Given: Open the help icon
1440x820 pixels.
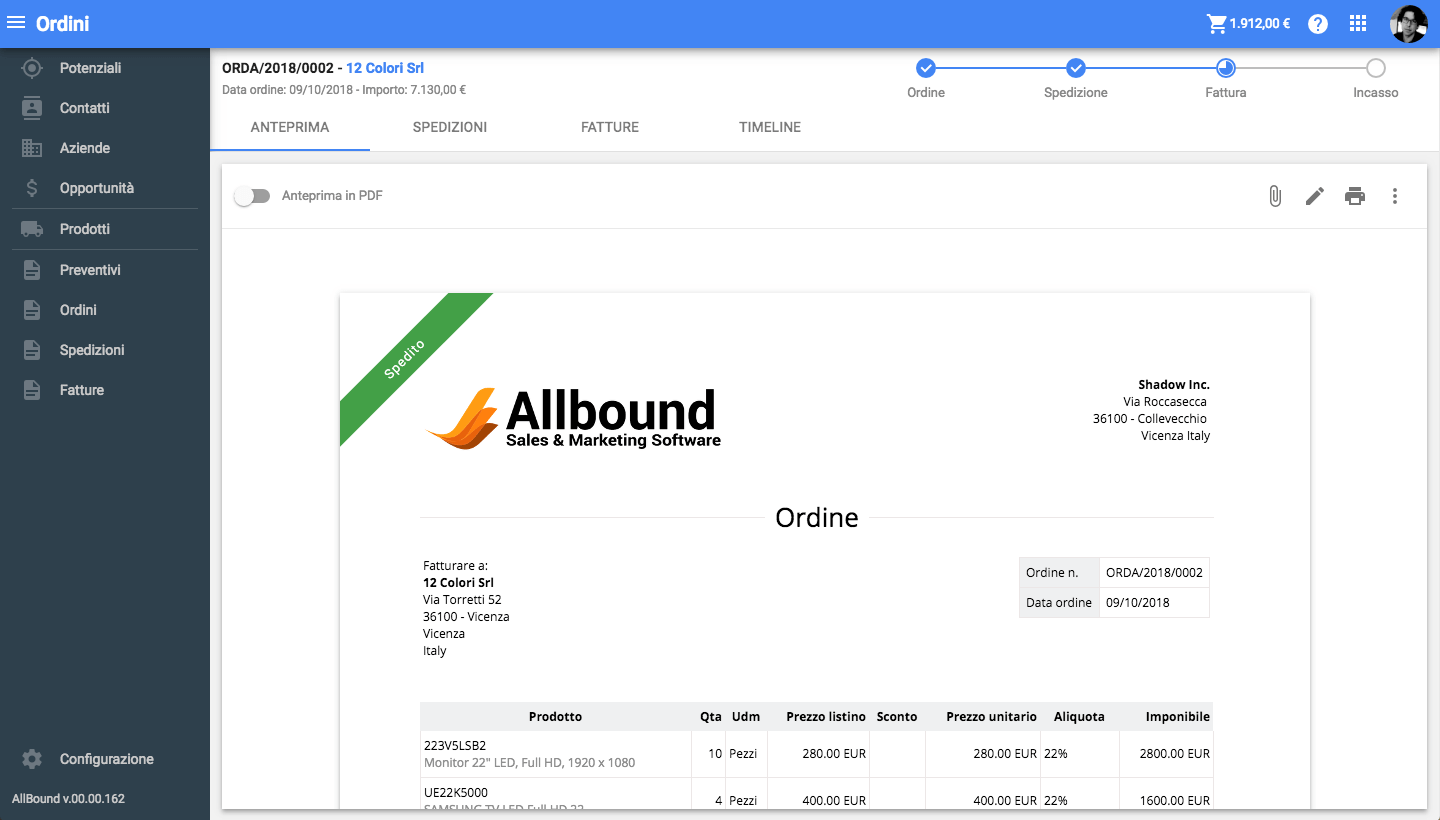Looking at the screenshot, I should pyautogui.click(x=1317, y=24).
